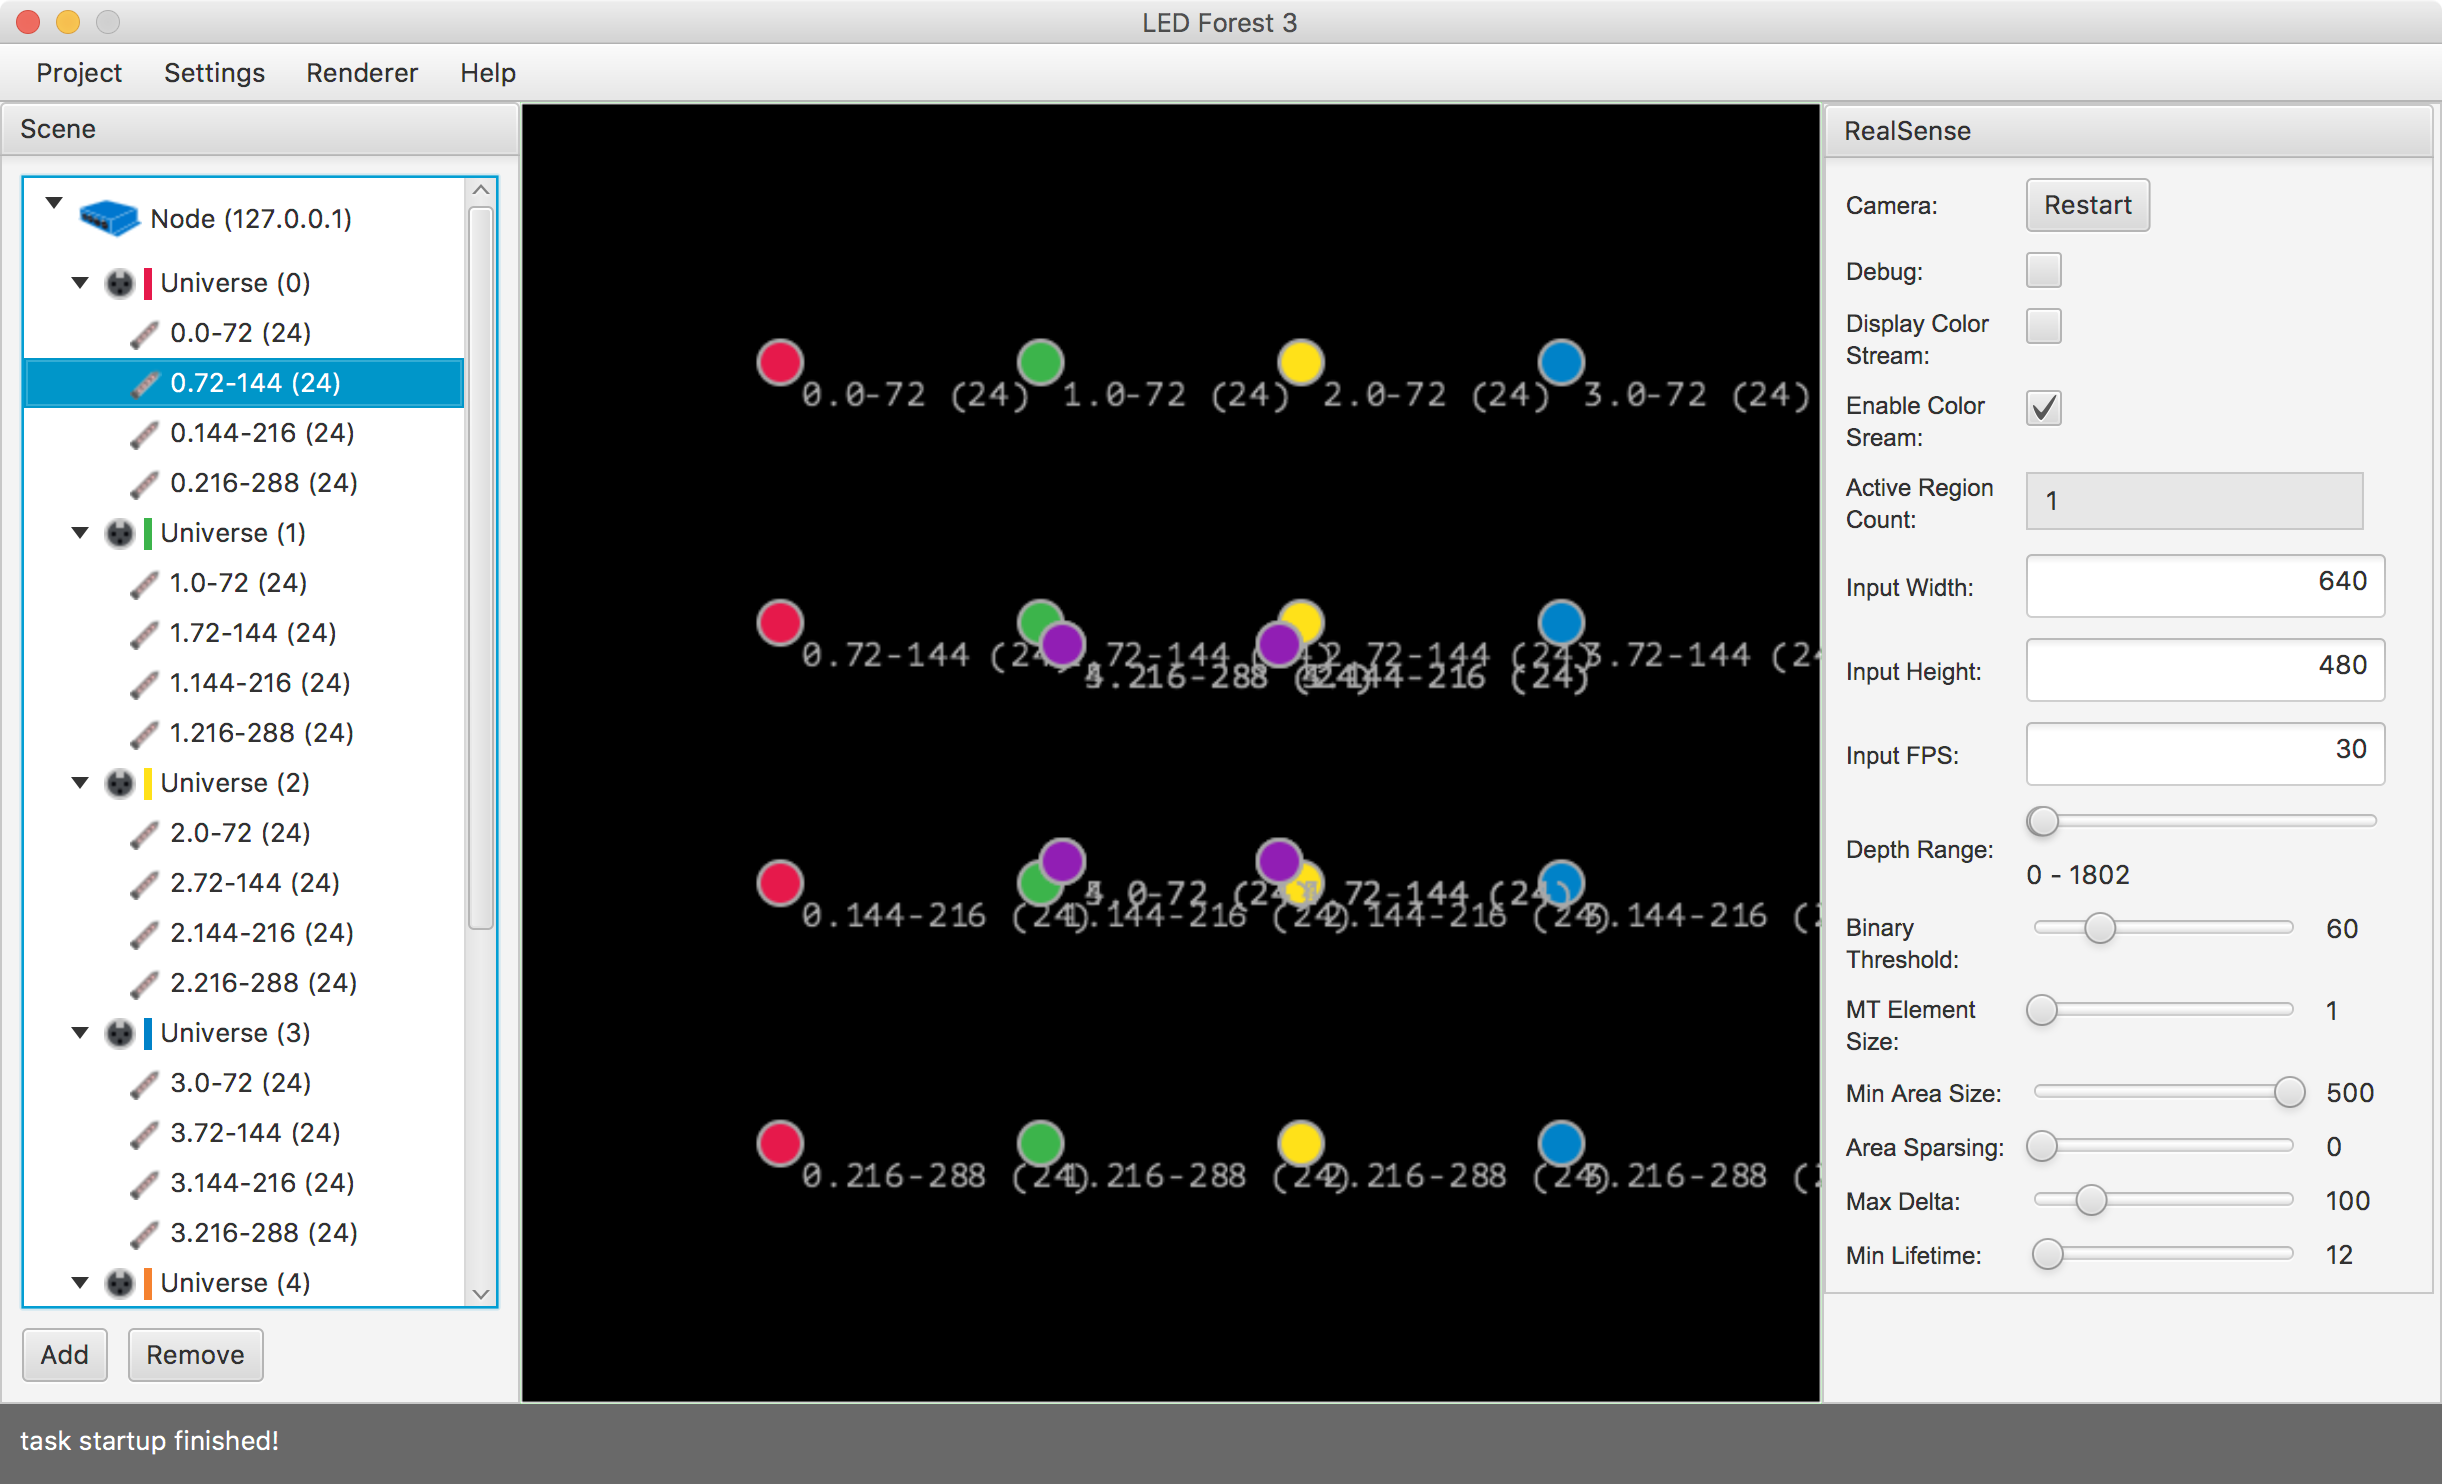
Task: Click the blue dot labeled 3.0-72 in canvas
Action: [1560, 362]
